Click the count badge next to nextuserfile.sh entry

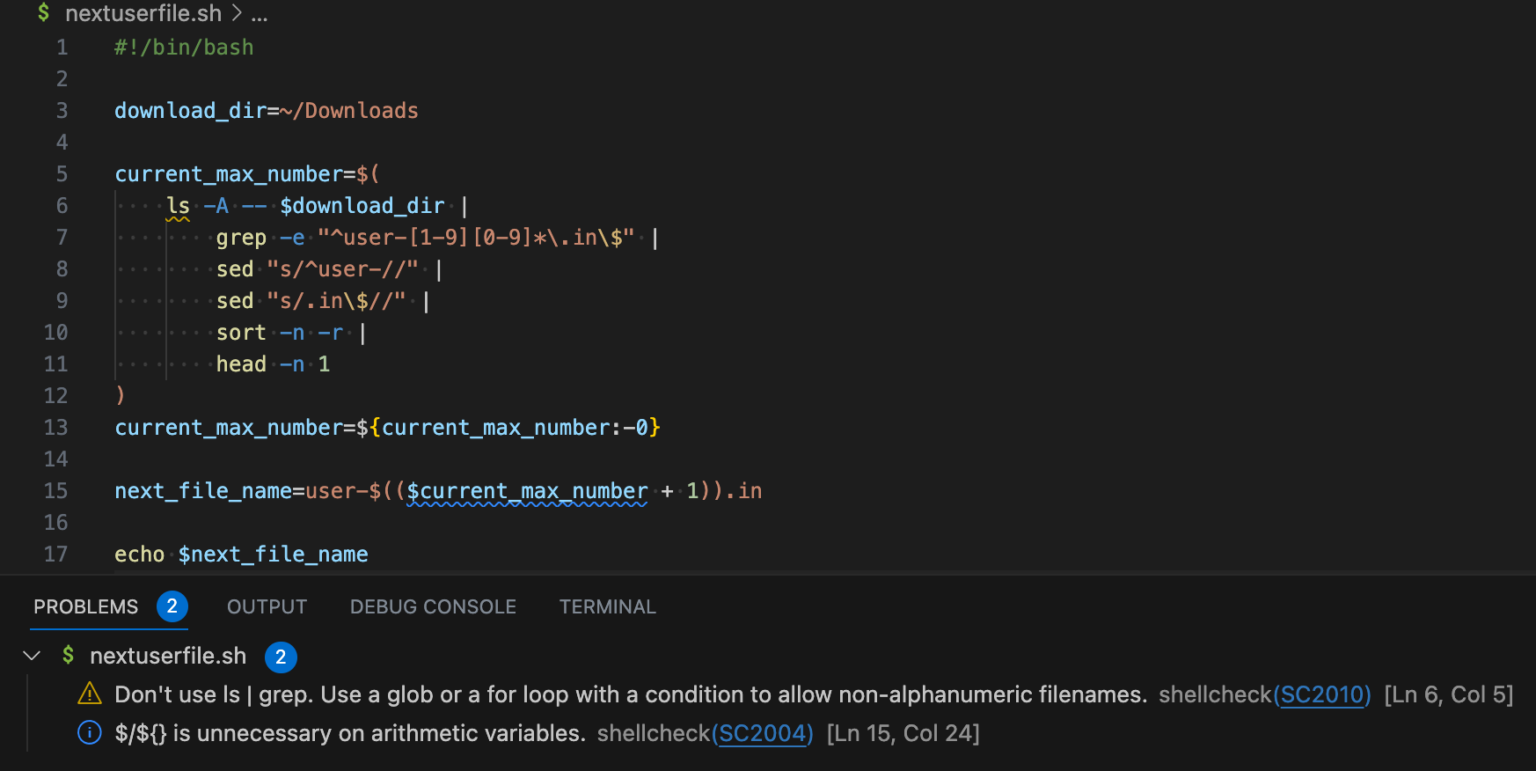point(281,657)
